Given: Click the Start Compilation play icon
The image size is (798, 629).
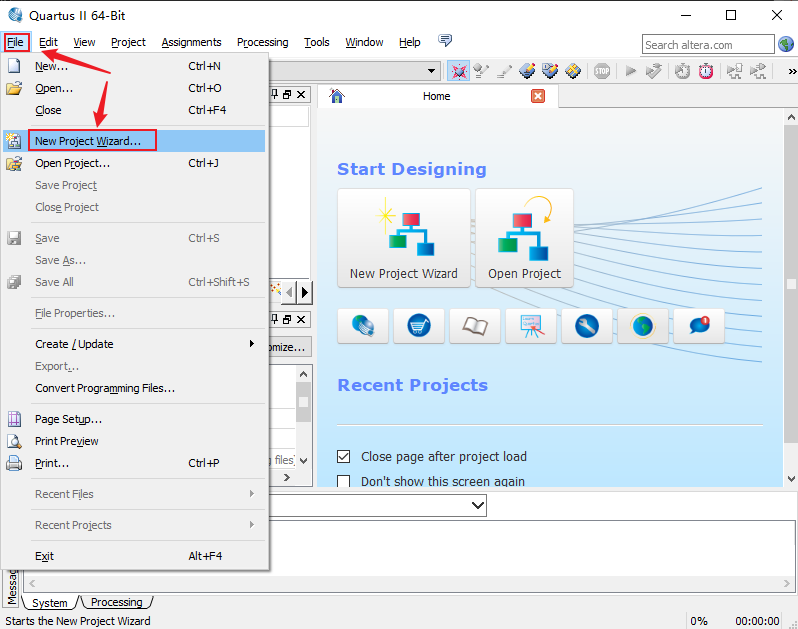Looking at the screenshot, I should pos(631,71).
